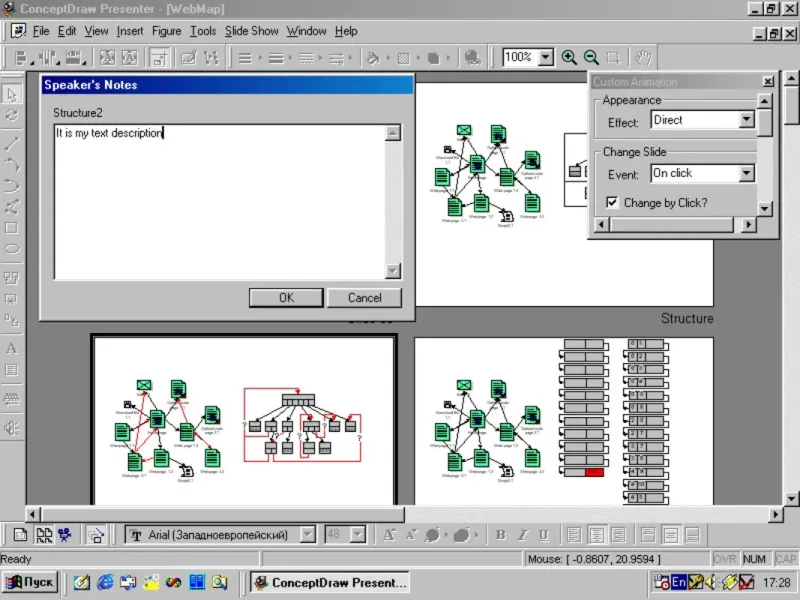Screen dimensions: 800x600
Task: Switch to slide sorter view icon
Action: [x=43, y=535]
